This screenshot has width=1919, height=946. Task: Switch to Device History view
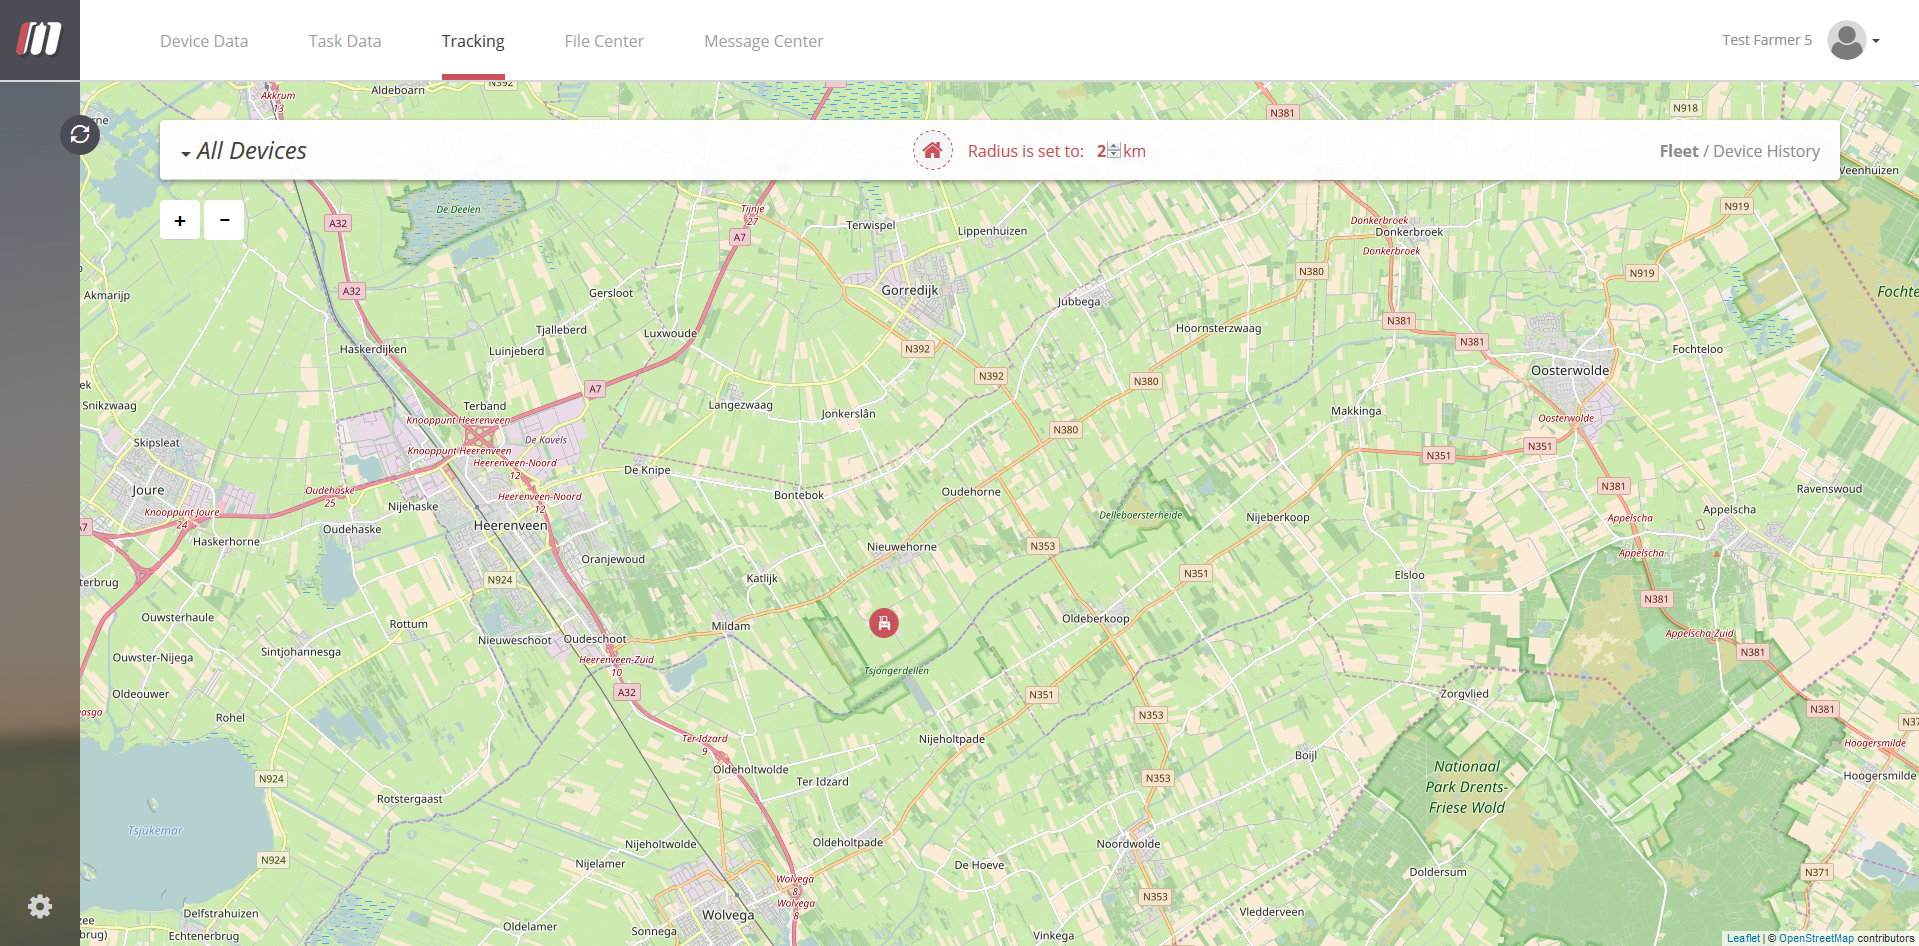[x=1766, y=151]
